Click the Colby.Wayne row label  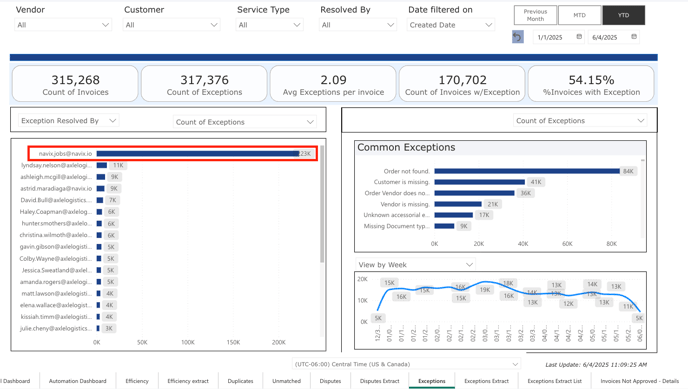point(56,259)
